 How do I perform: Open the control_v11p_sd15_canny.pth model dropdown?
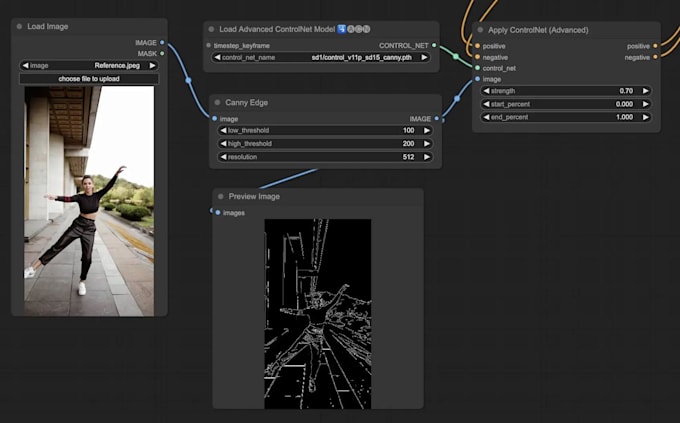[321, 57]
